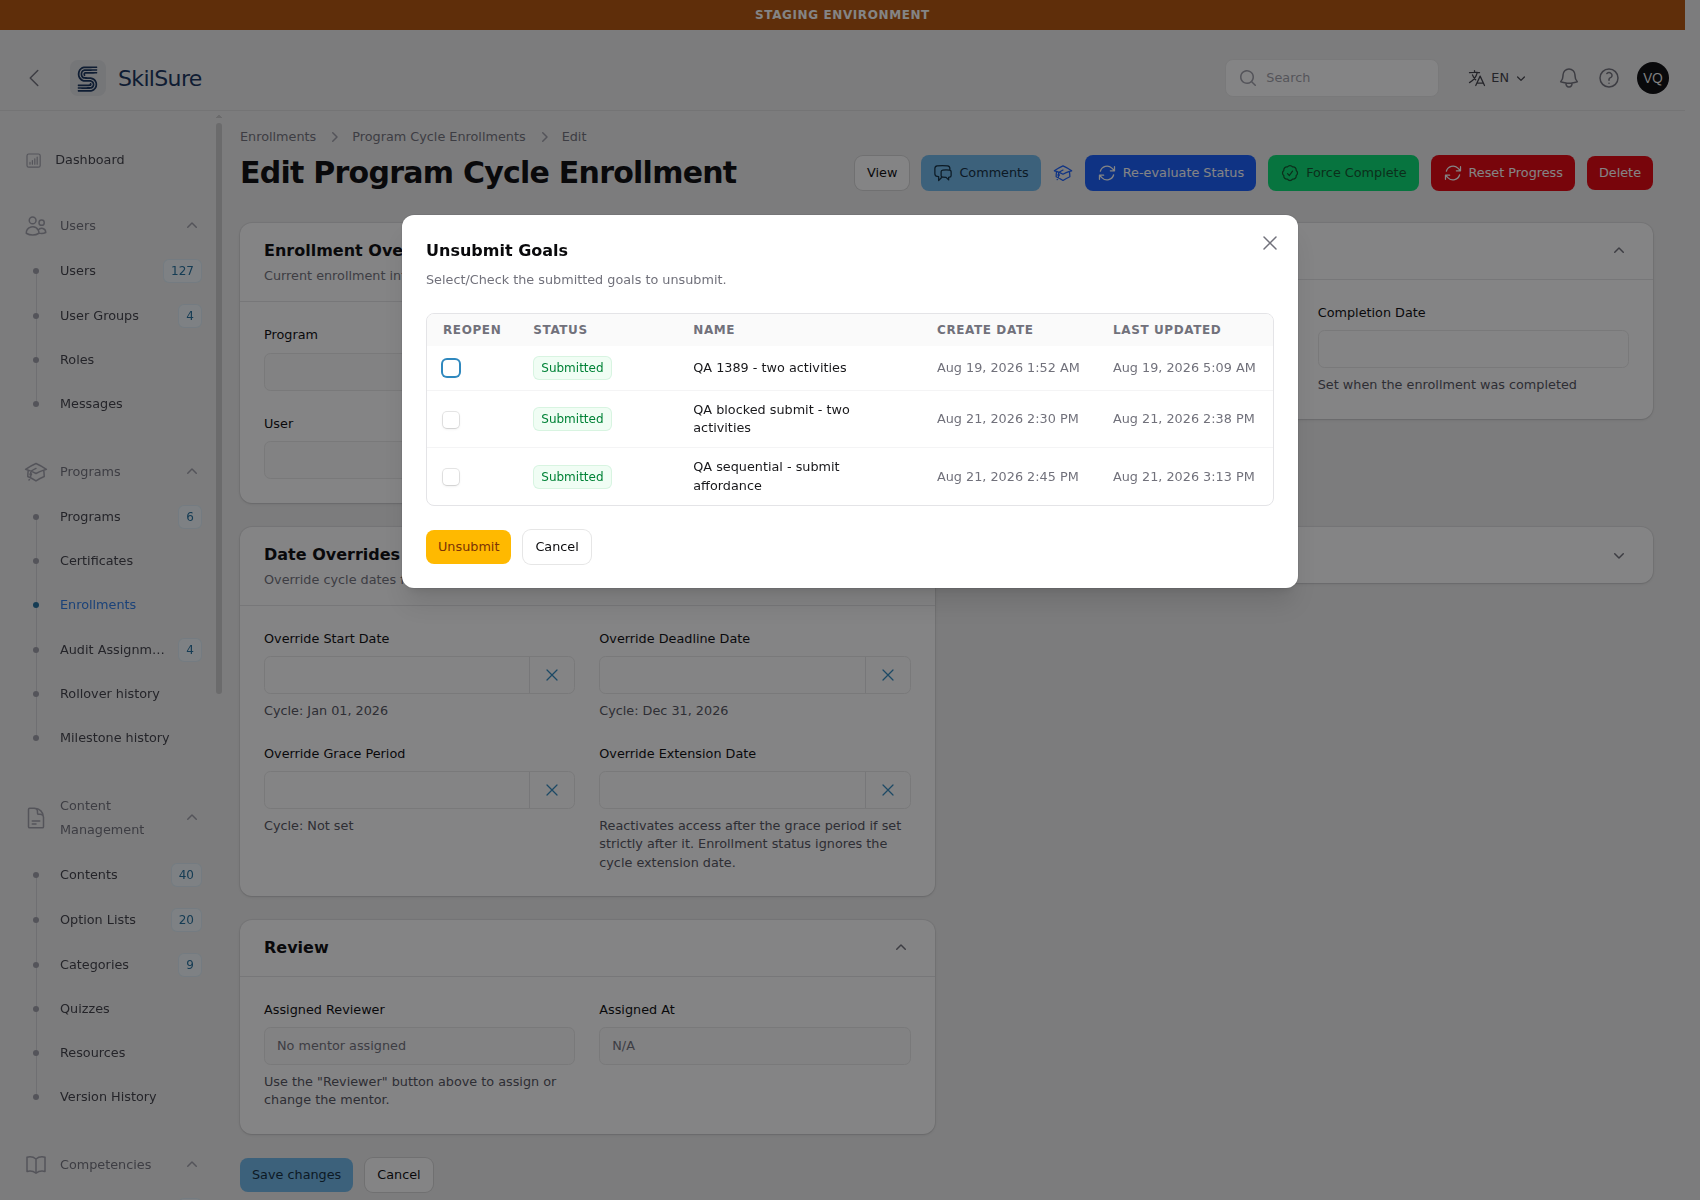
Task: Expand the collapsed panel beside Date Overrides
Action: coord(1619,556)
